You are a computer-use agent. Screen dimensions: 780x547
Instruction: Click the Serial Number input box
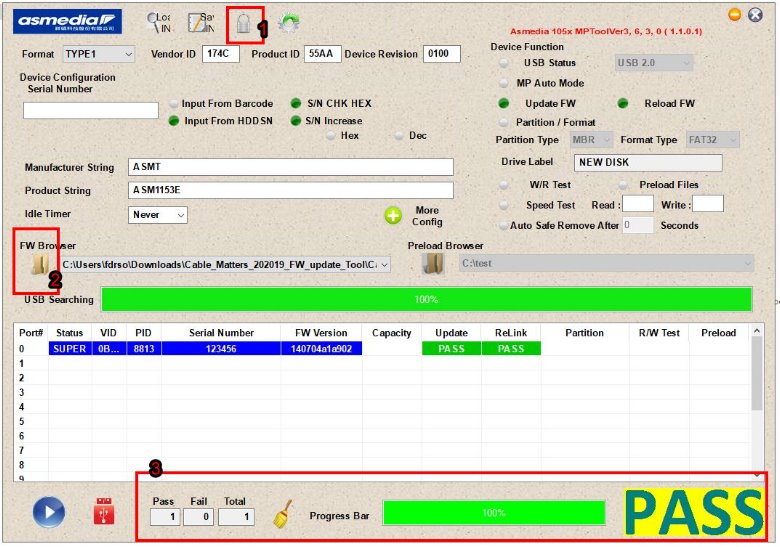pos(91,110)
